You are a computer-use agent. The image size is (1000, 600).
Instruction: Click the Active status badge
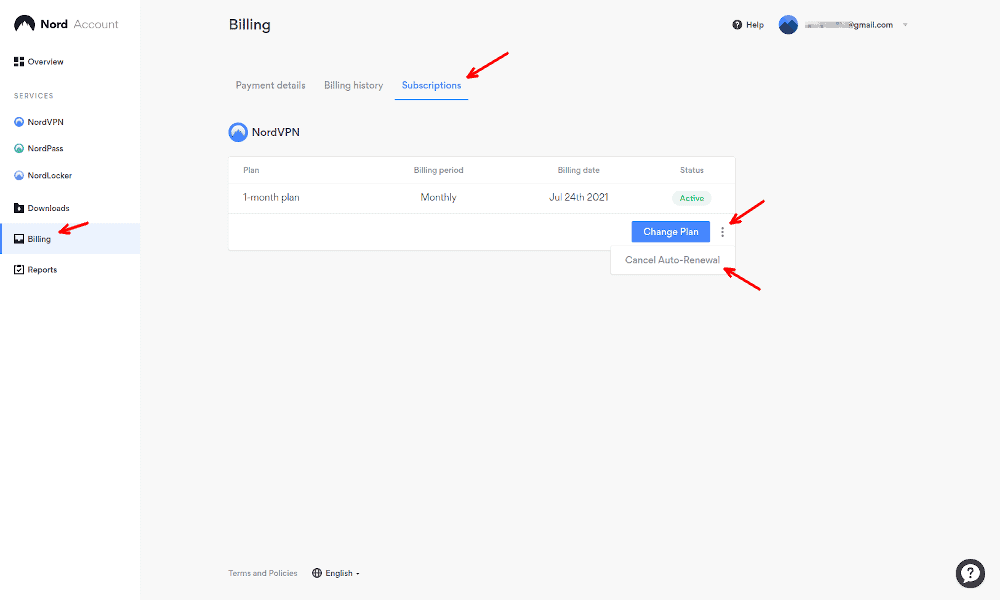692,198
